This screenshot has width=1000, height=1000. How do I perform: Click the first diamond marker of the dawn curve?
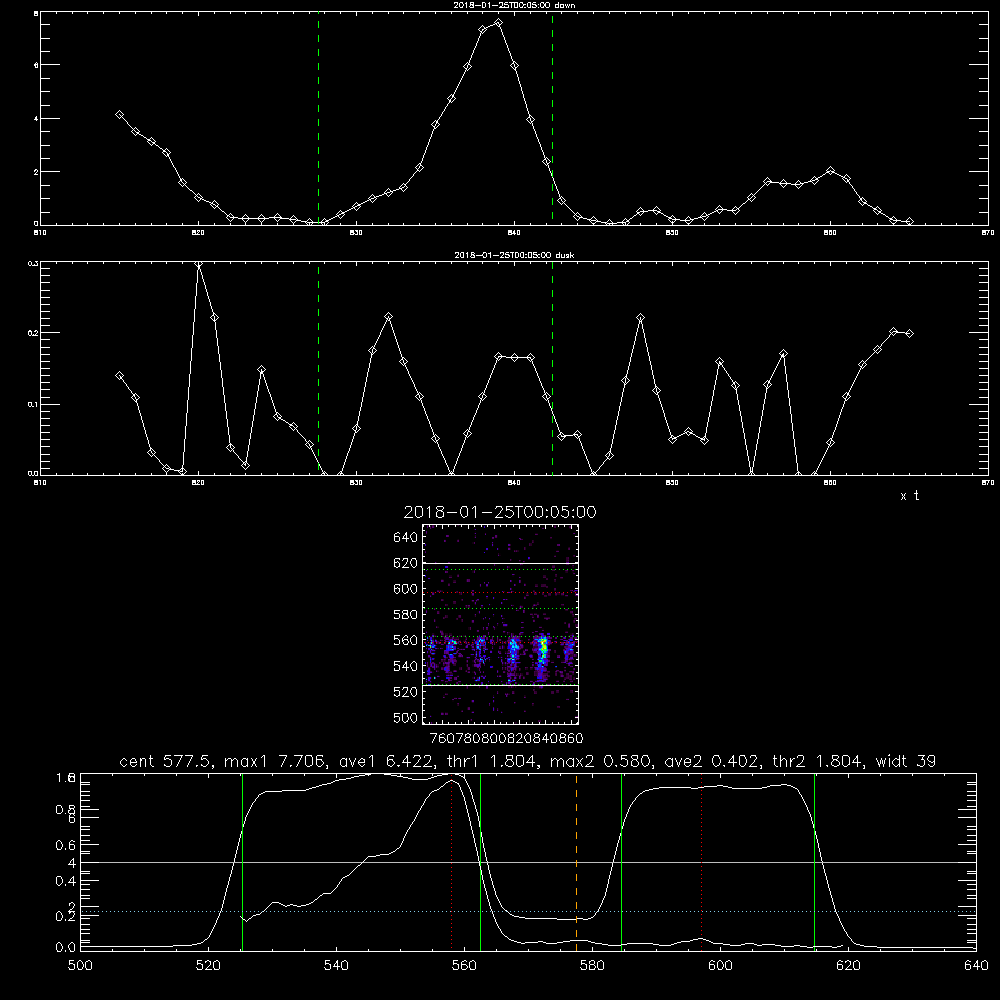click(119, 115)
